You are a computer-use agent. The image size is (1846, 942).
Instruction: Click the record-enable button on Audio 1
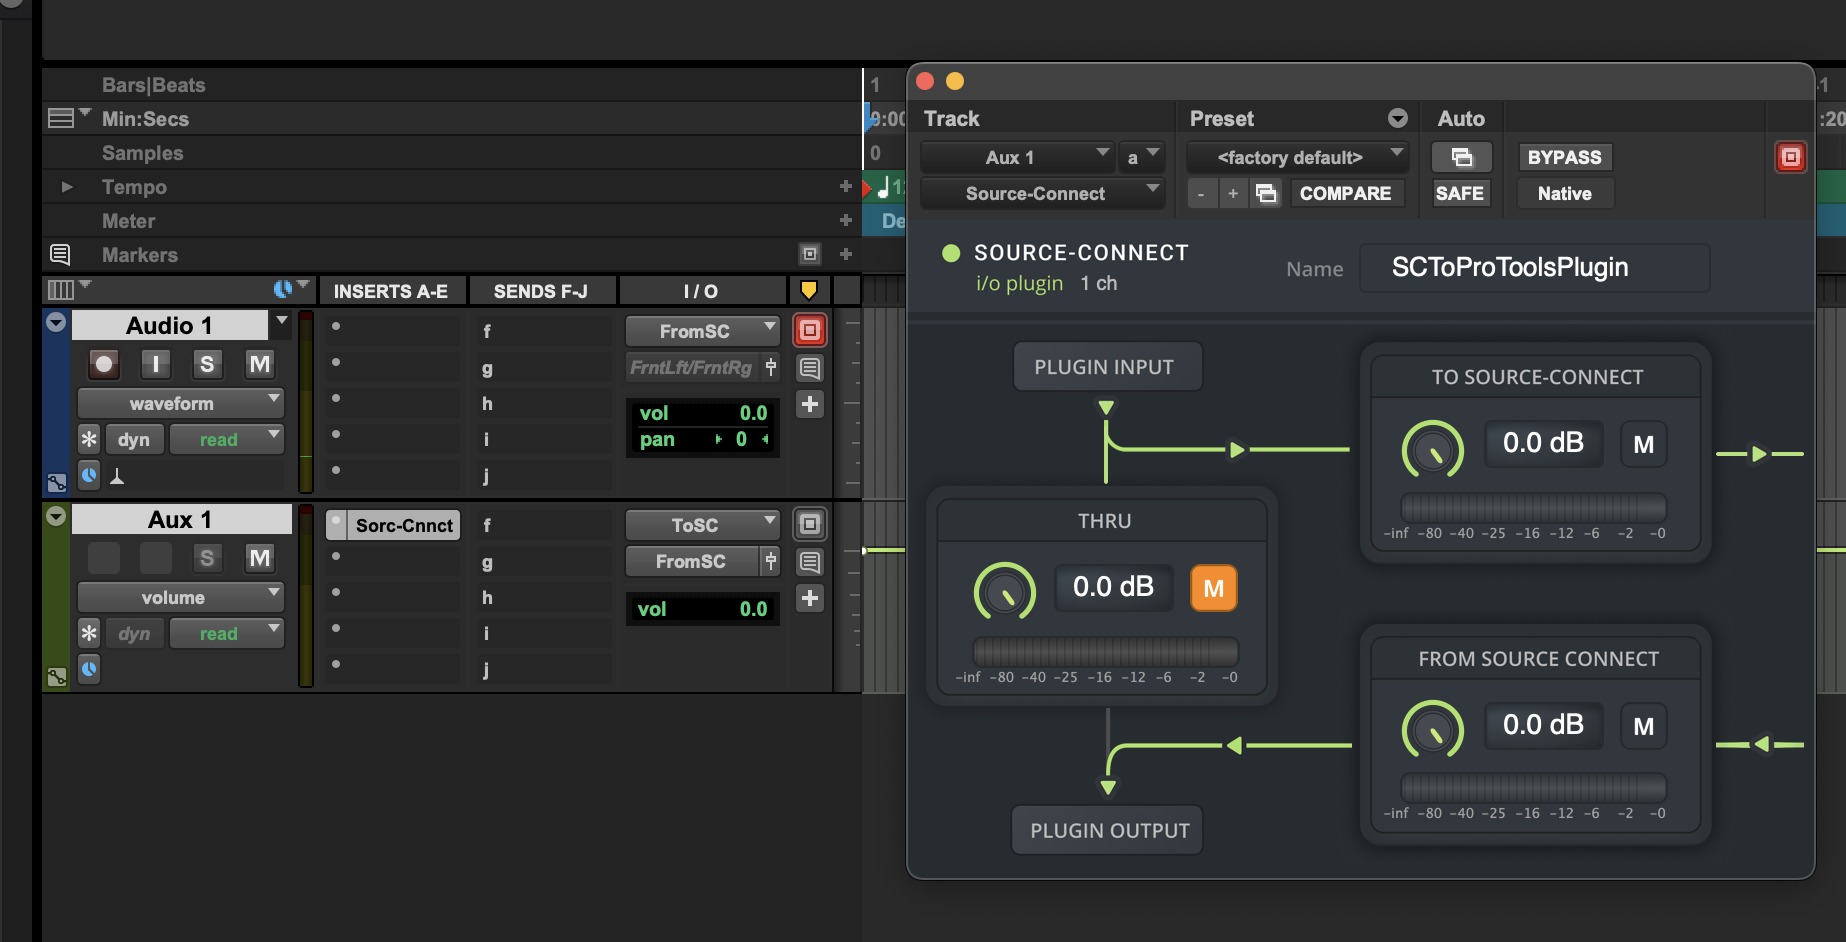[104, 364]
